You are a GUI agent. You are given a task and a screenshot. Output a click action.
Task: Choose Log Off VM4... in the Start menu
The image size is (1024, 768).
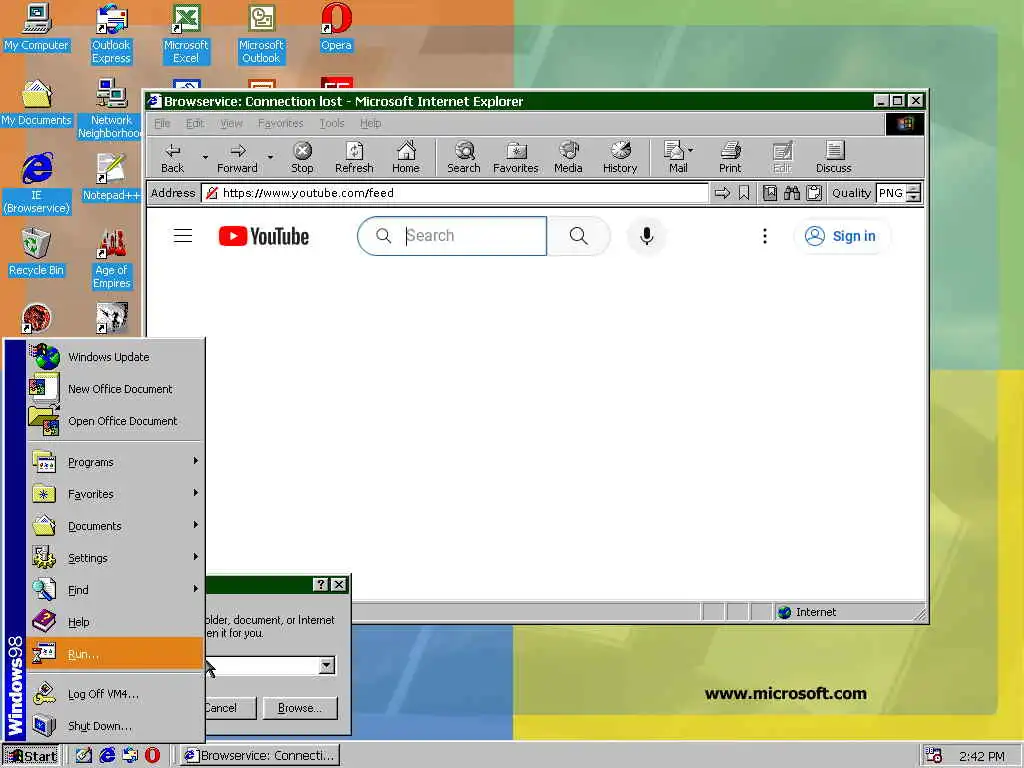pos(115,694)
